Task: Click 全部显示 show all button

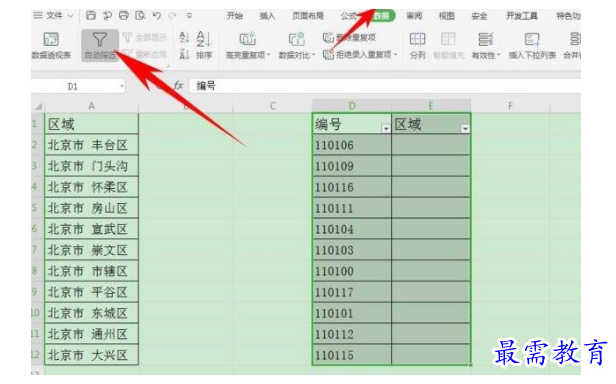Action: (x=145, y=38)
